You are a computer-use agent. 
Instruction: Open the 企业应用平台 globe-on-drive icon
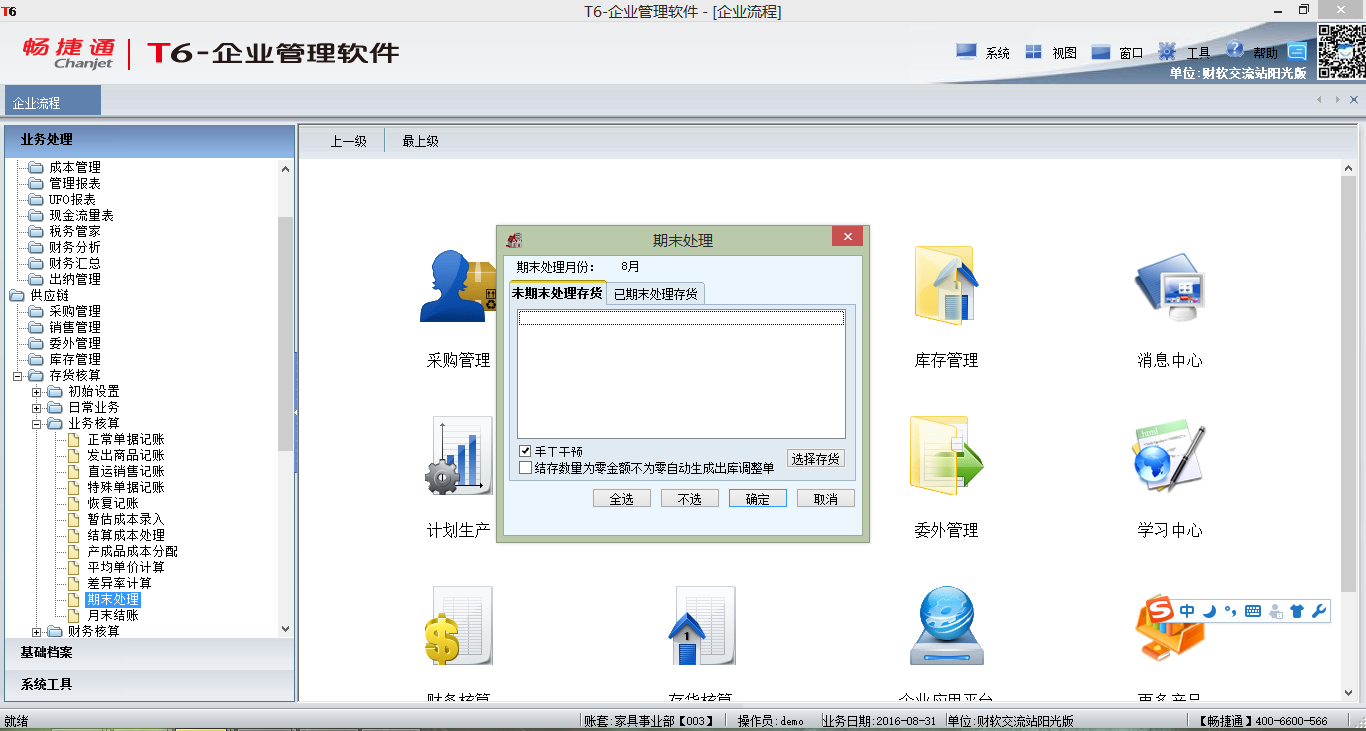(946, 626)
